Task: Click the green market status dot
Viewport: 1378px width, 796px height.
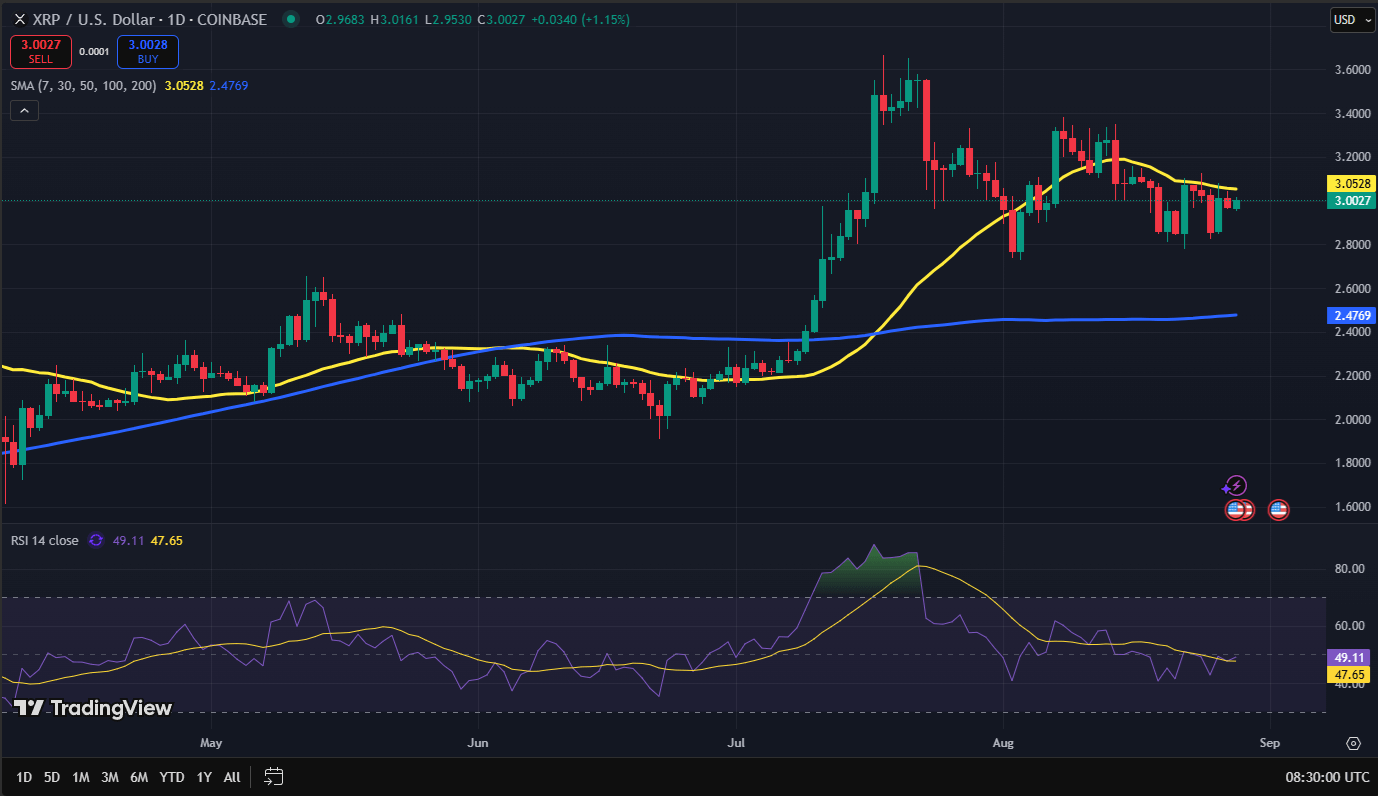Action: tap(291, 19)
